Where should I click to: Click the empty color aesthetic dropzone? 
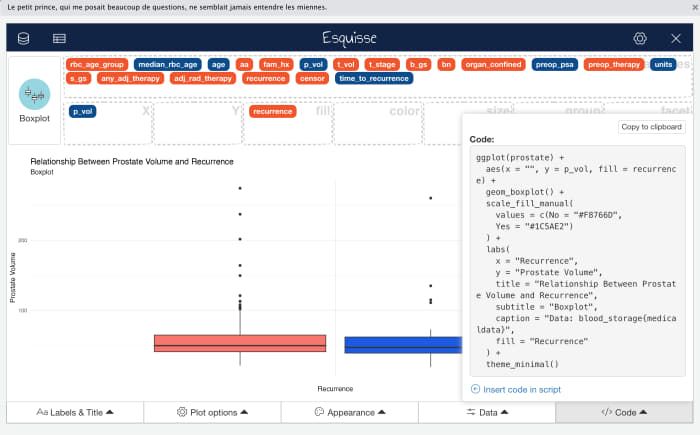(378, 123)
